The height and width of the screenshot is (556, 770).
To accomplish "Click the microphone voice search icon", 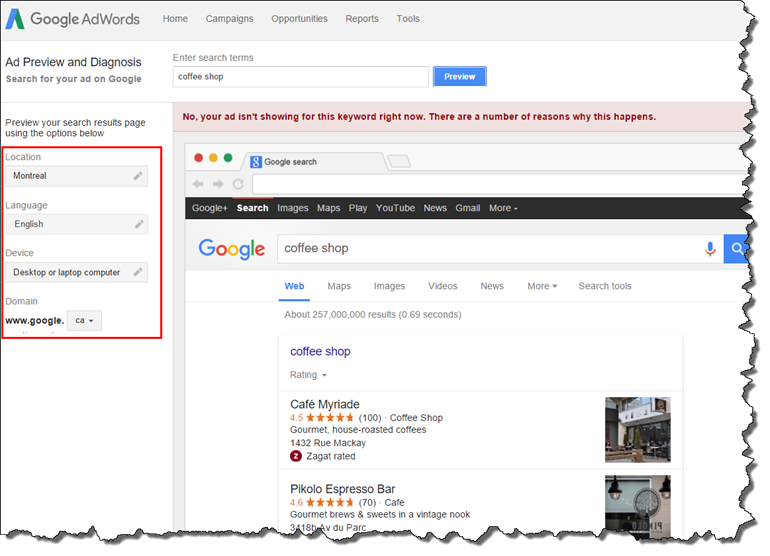I will point(711,248).
